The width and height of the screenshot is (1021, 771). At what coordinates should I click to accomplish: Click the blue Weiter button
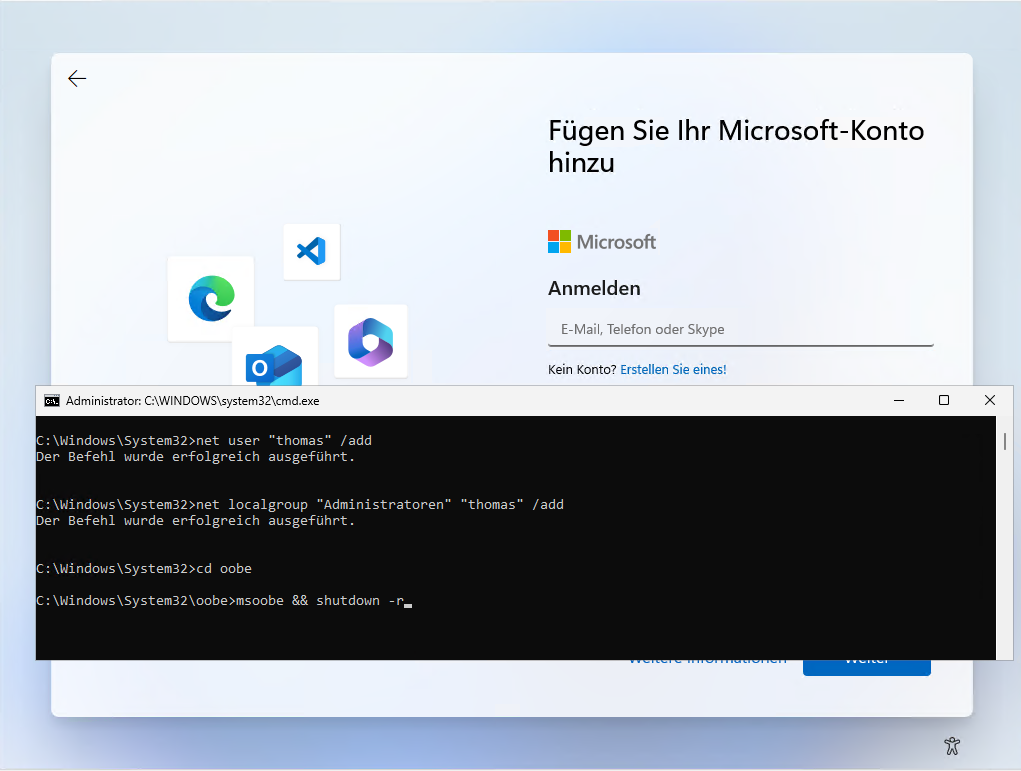[x=866, y=667]
